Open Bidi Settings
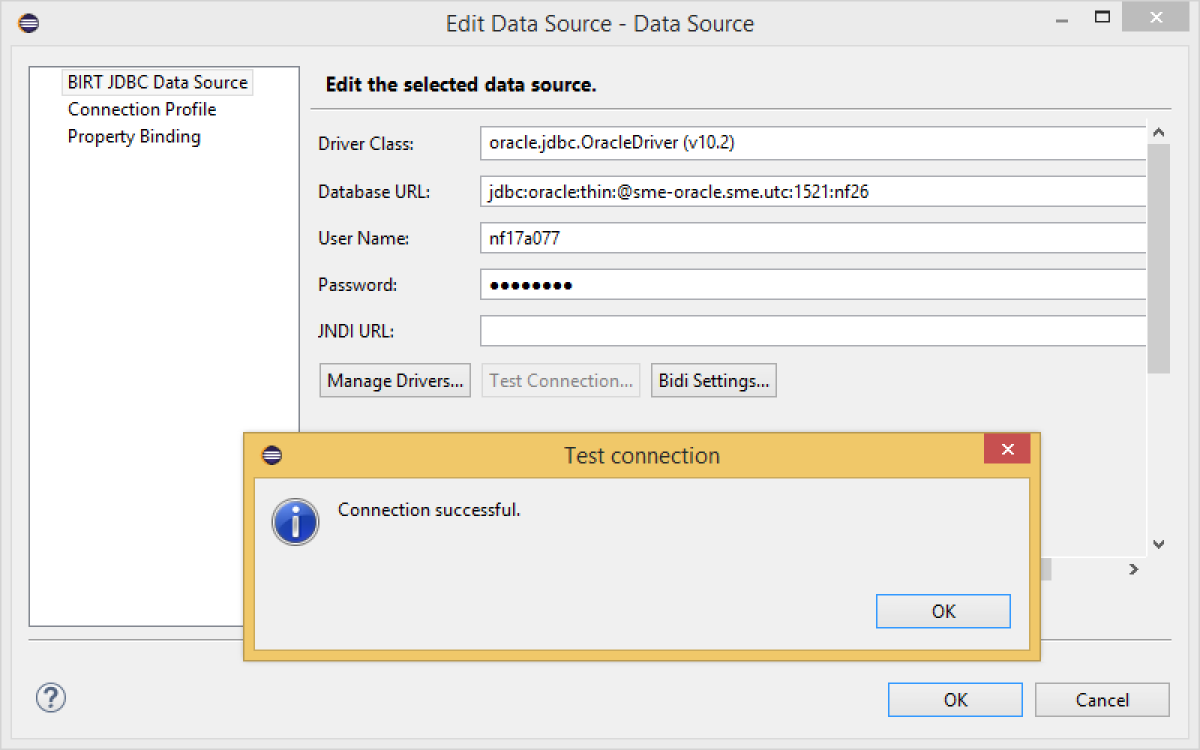This screenshot has height=750, width=1200. pos(713,380)
